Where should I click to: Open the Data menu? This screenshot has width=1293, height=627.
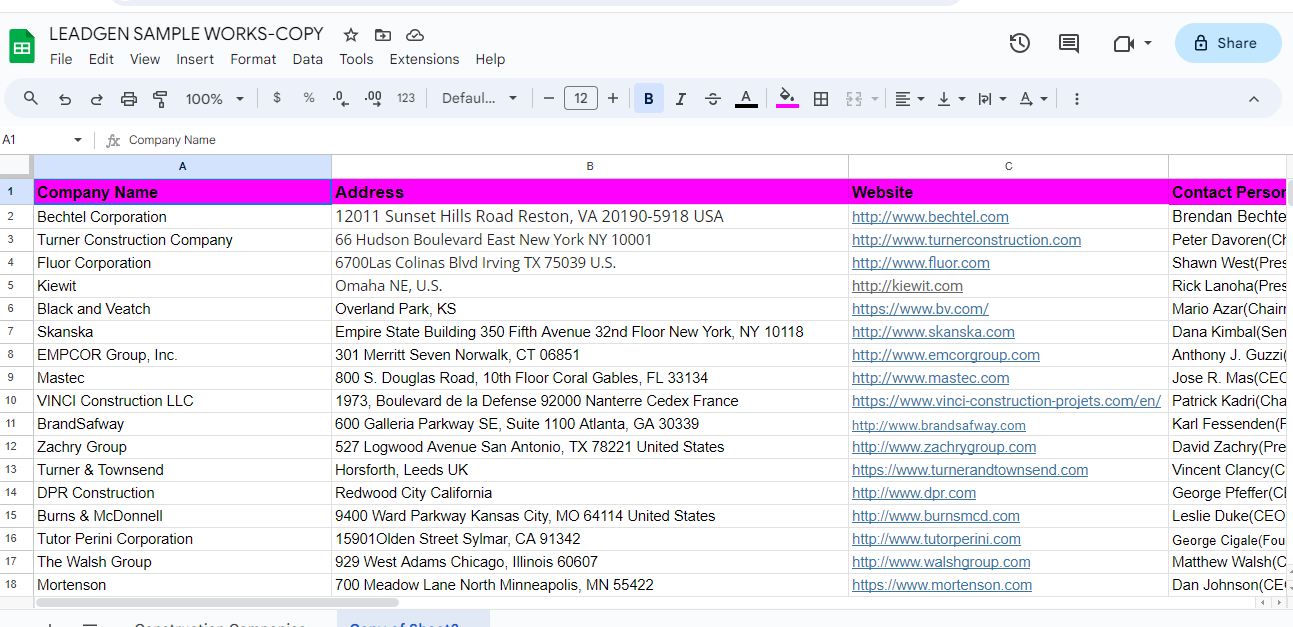(x=308, y=59)
